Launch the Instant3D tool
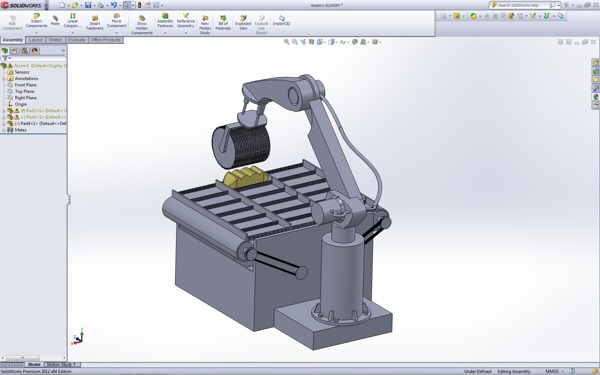 [x=281, y=20]
